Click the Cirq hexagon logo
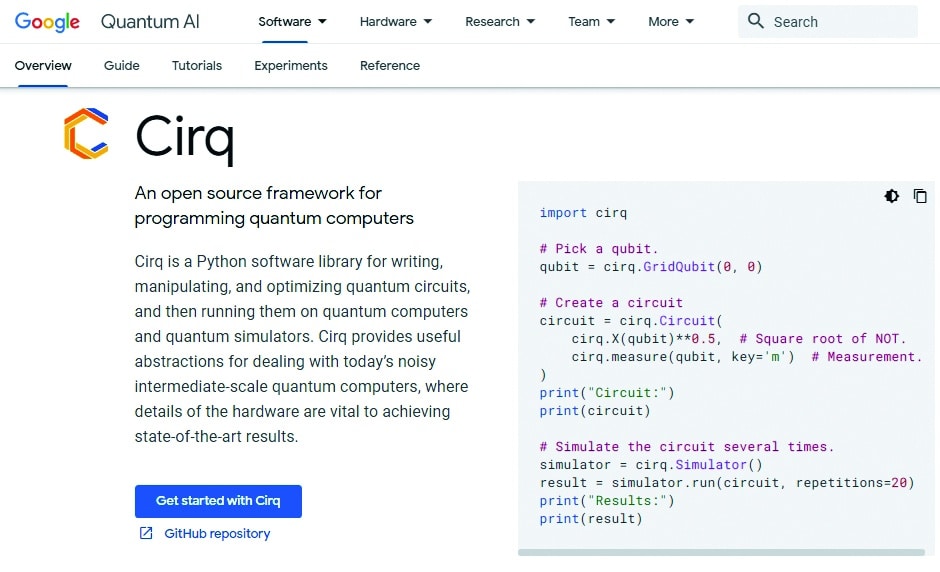 coord(86,134)
